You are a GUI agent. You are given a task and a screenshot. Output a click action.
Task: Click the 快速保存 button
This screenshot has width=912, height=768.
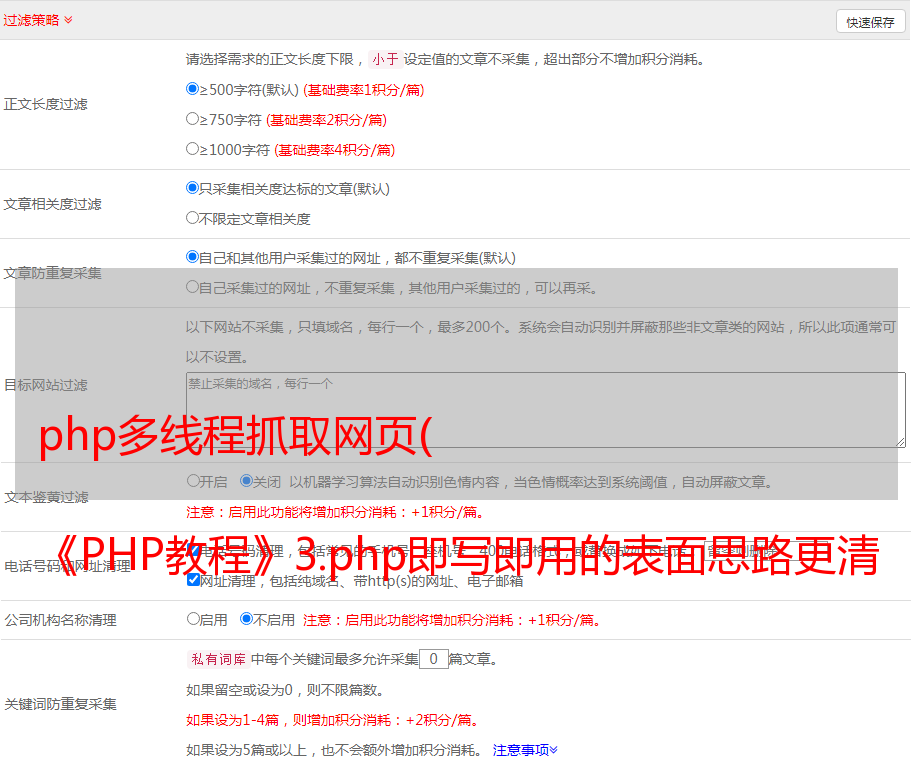(870, 22)
